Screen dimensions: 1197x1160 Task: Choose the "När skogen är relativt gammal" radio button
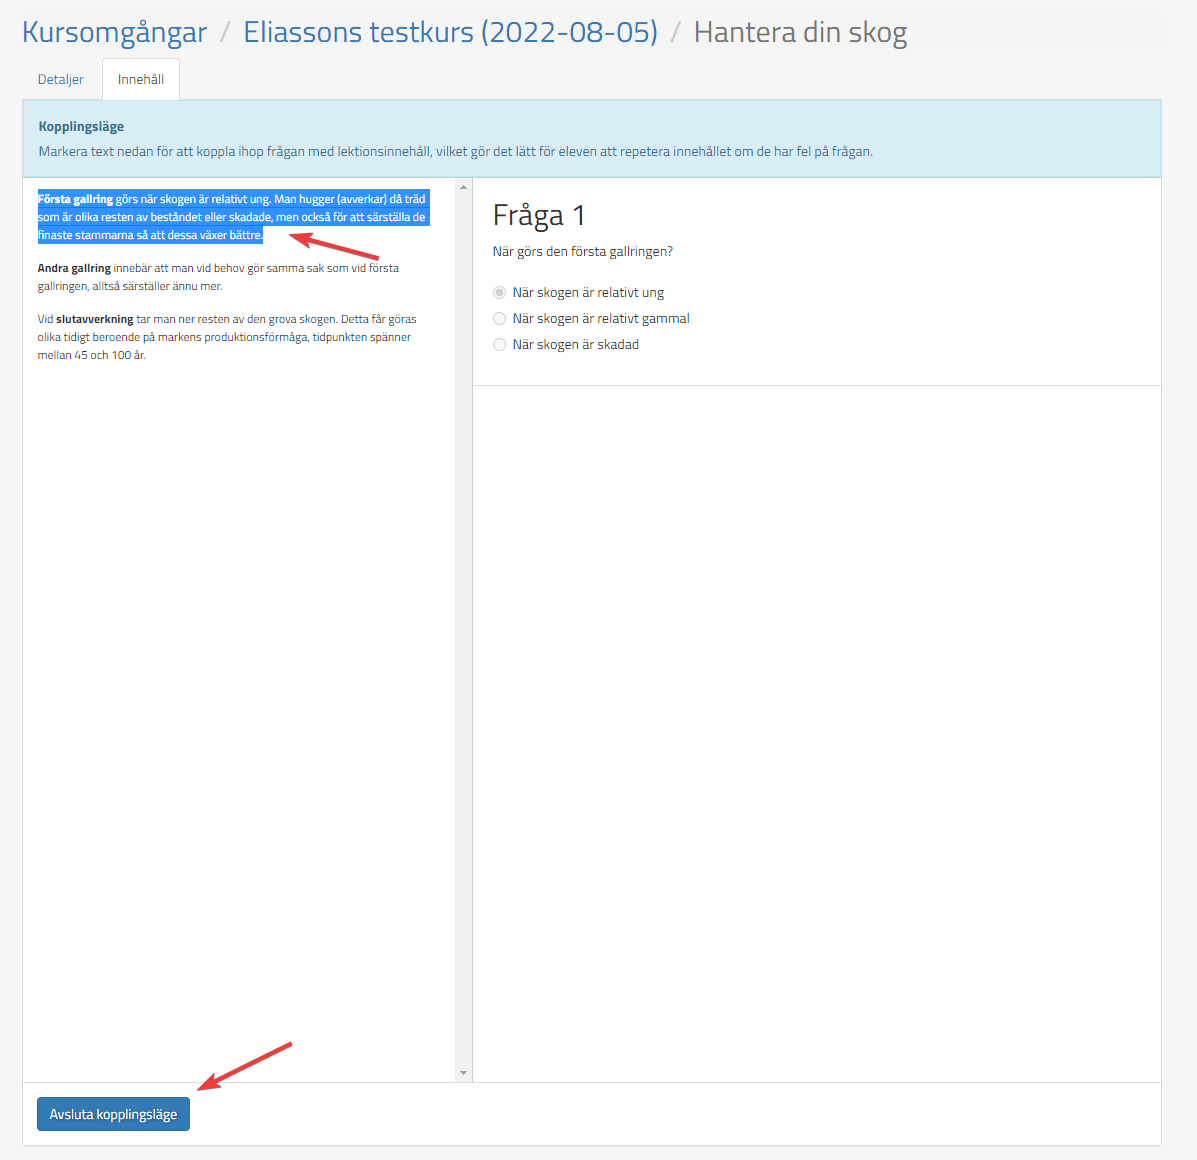(500, 319)
